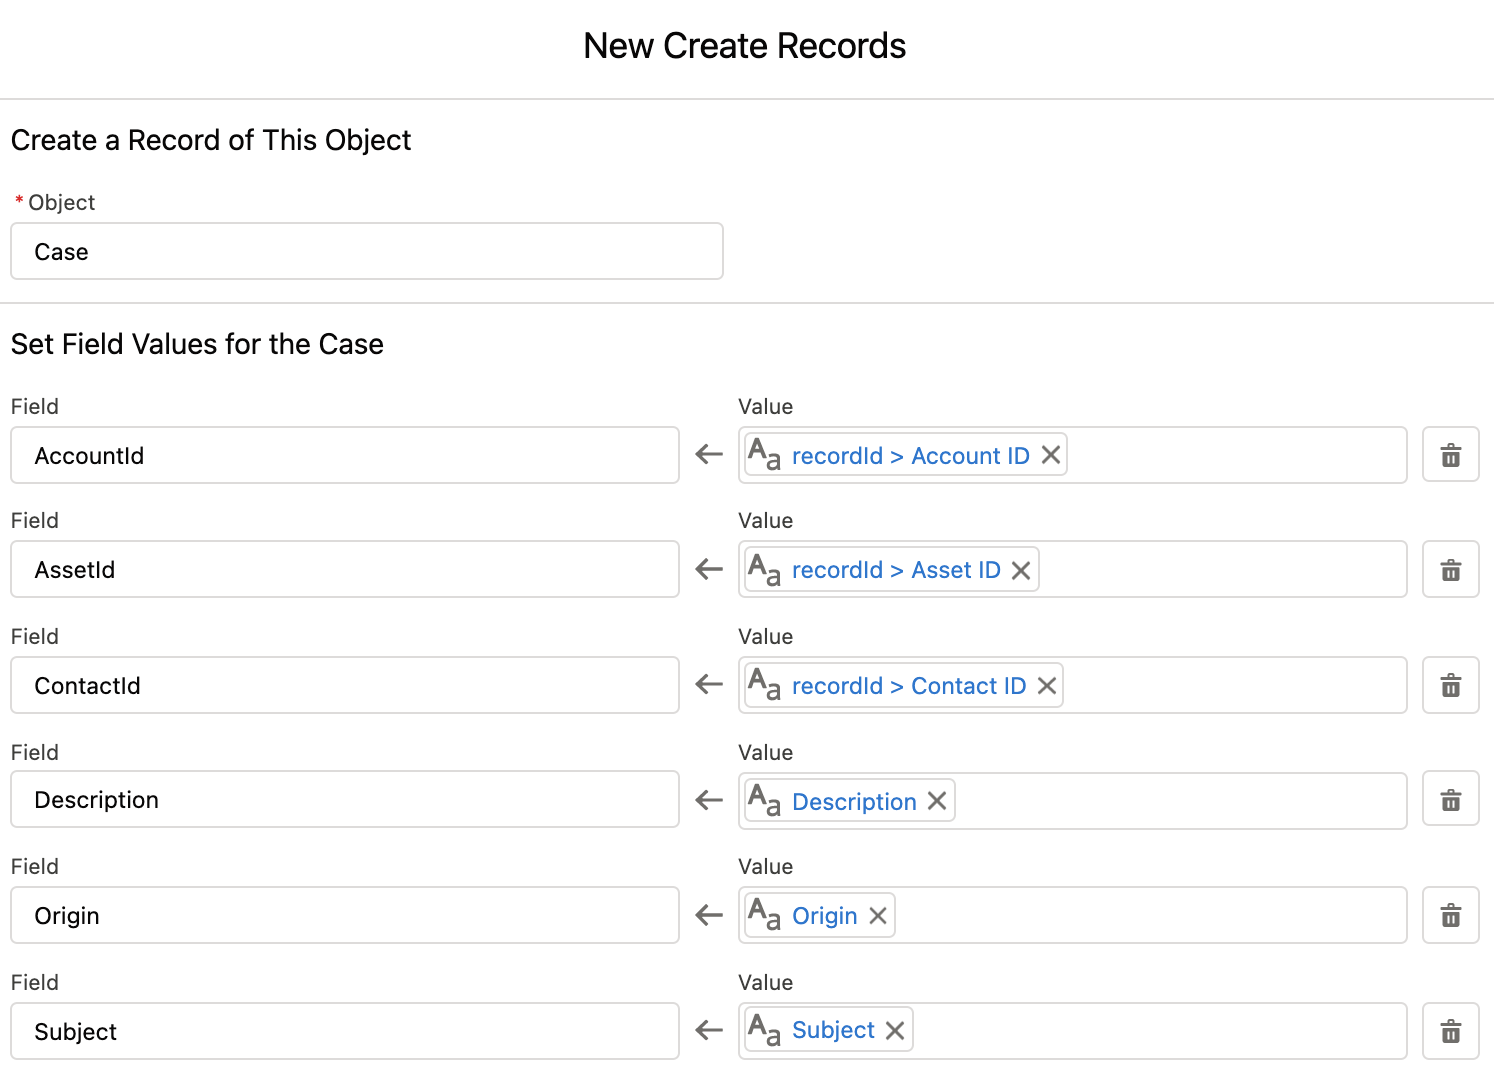1494x1074 pixels.
Task: Delete the AssetId field row
Action: (x=1451, y=569)
